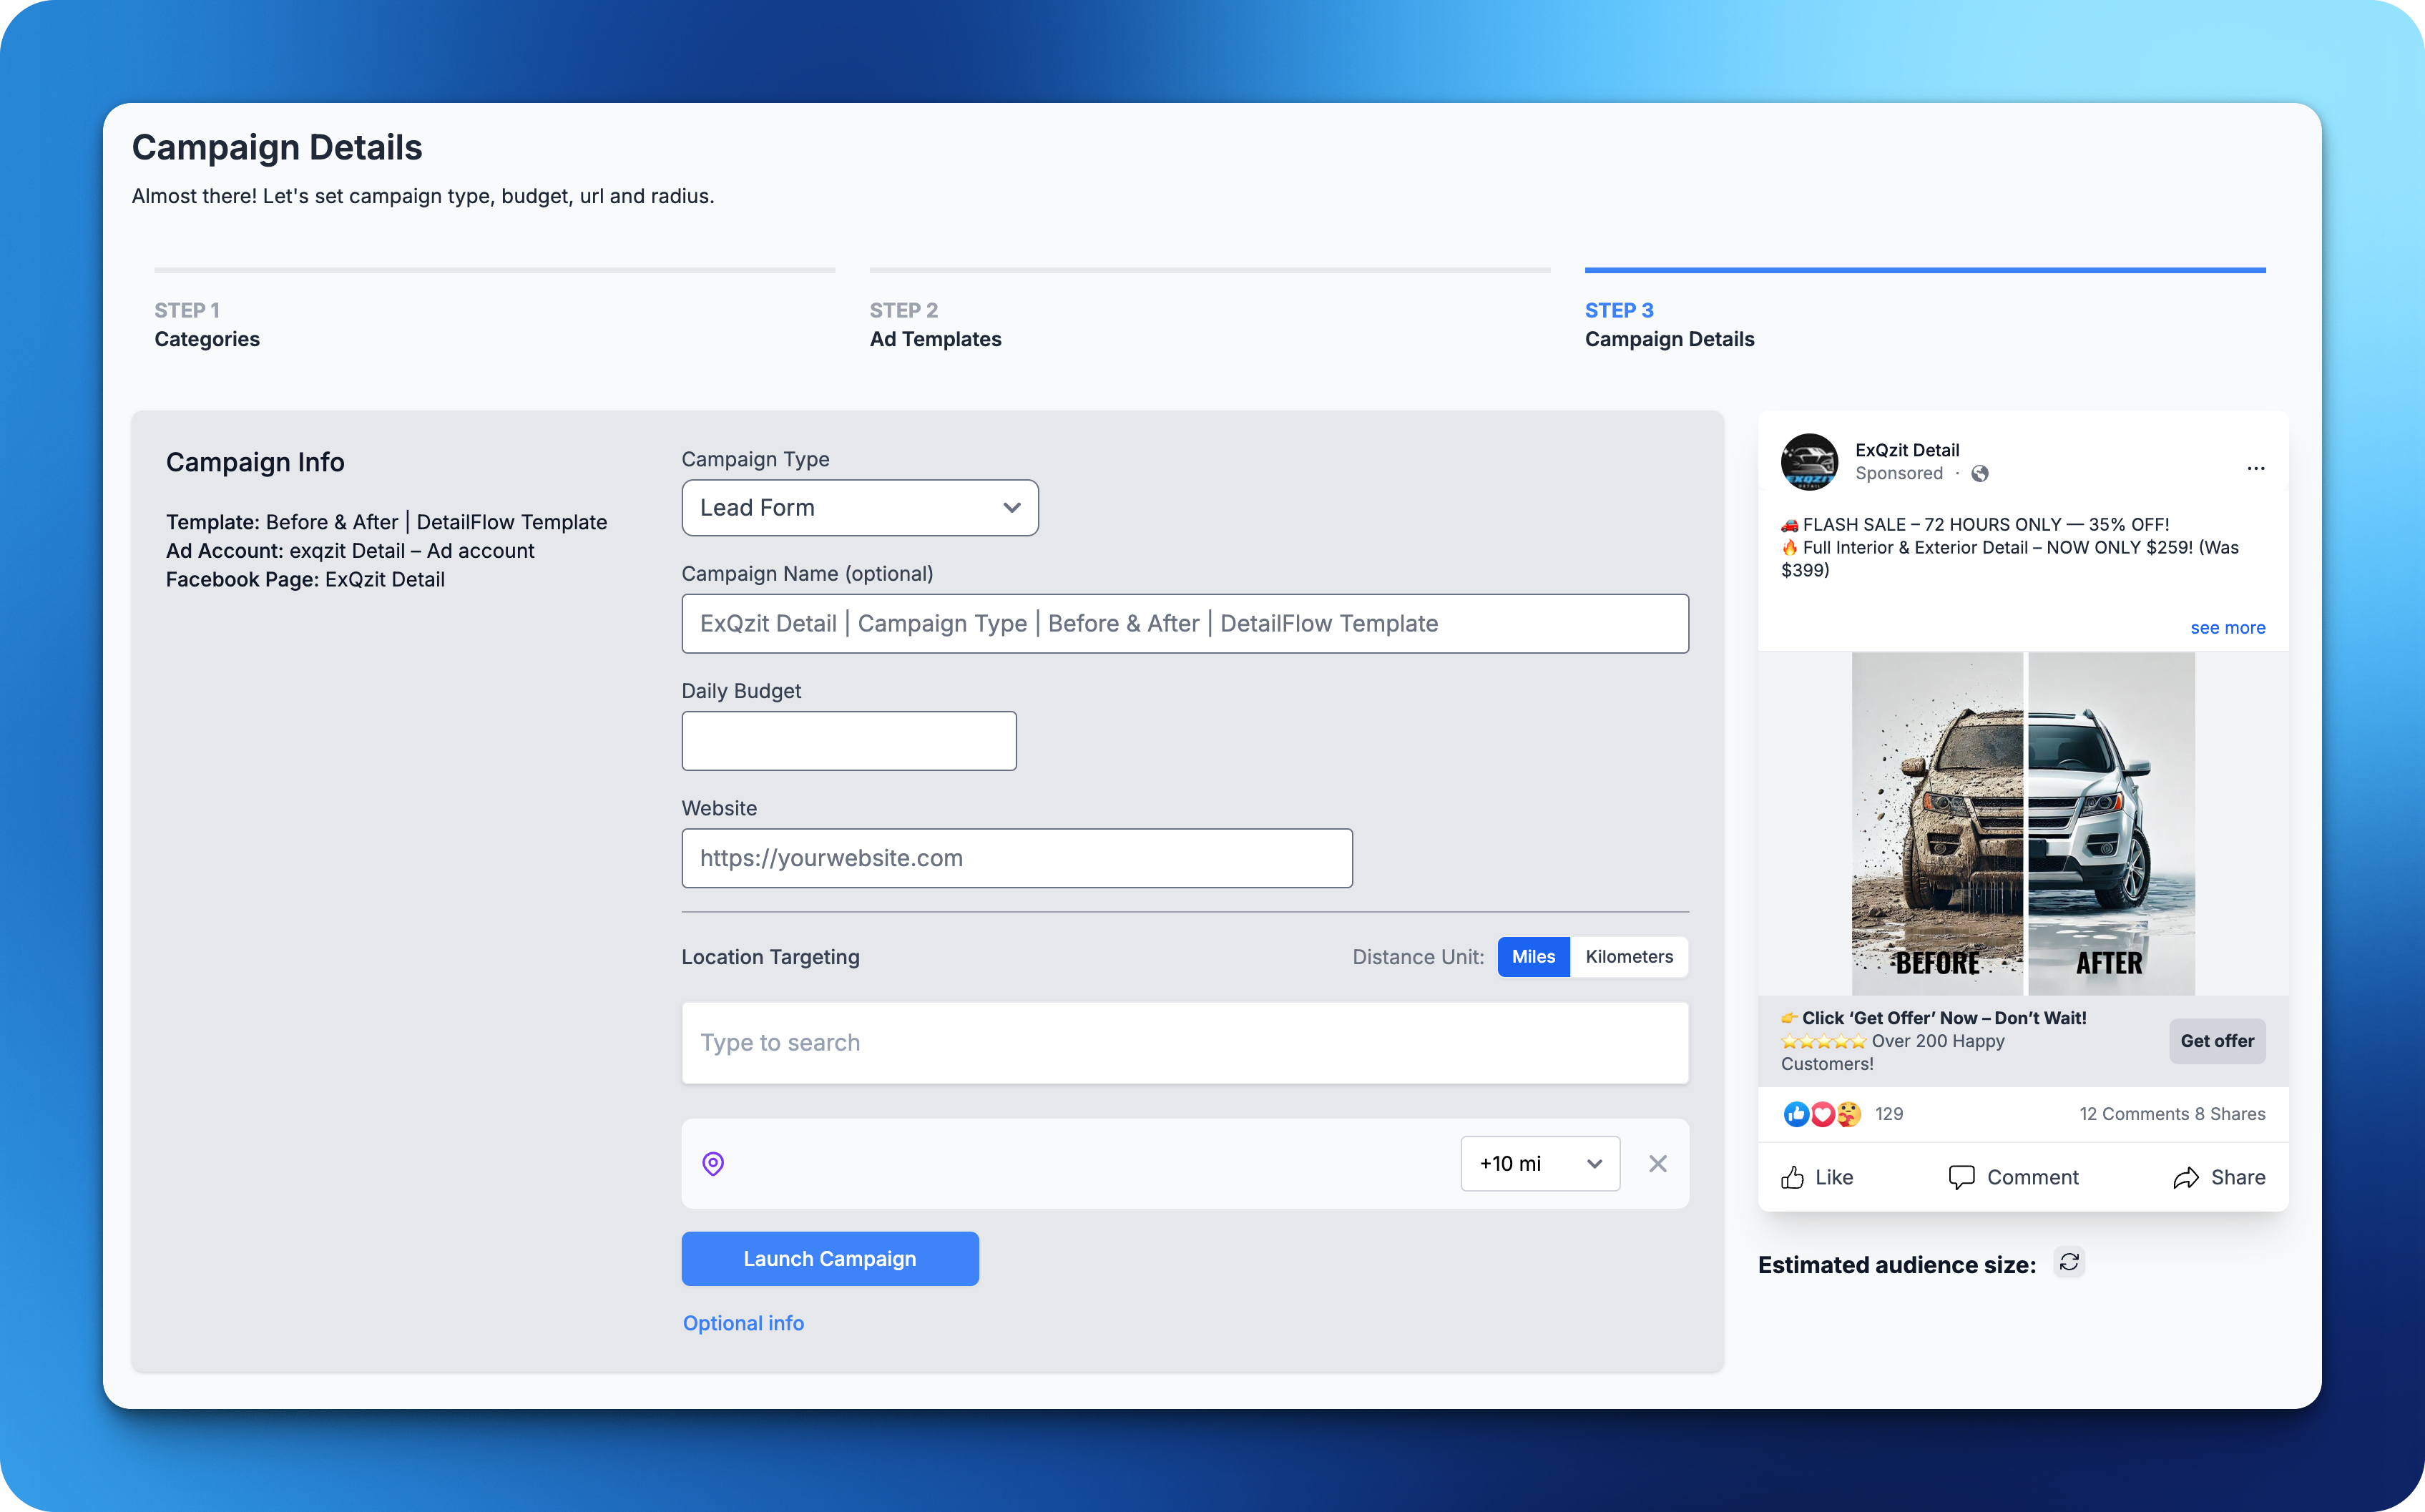Click the refresh estimated audience size icon

pyautogui.click(x=2069, y=1262)
